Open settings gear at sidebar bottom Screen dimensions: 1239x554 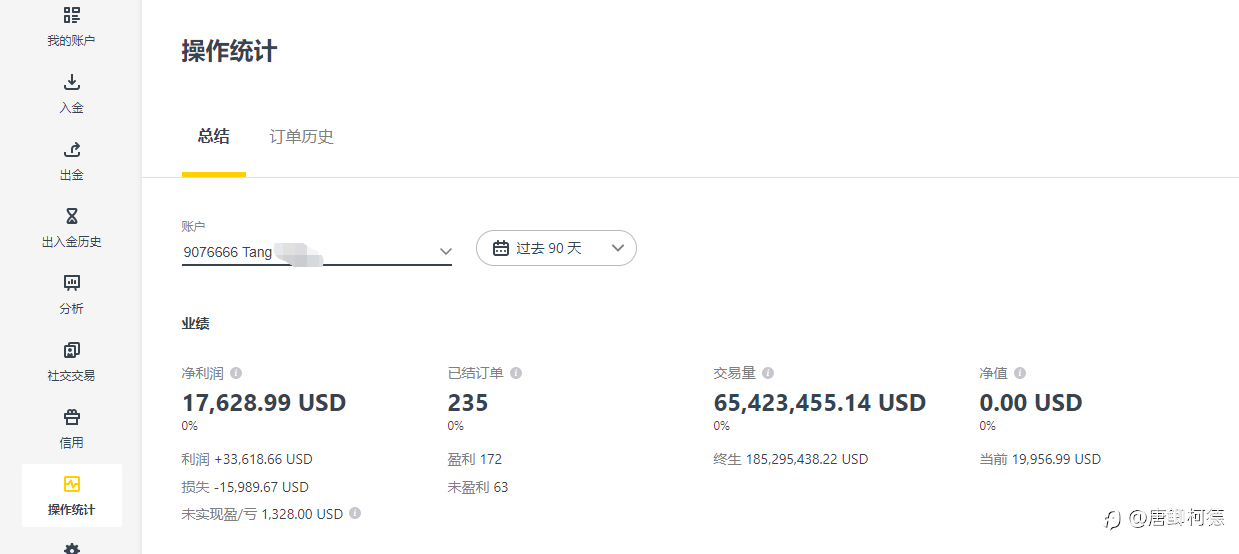pos(71,549)
